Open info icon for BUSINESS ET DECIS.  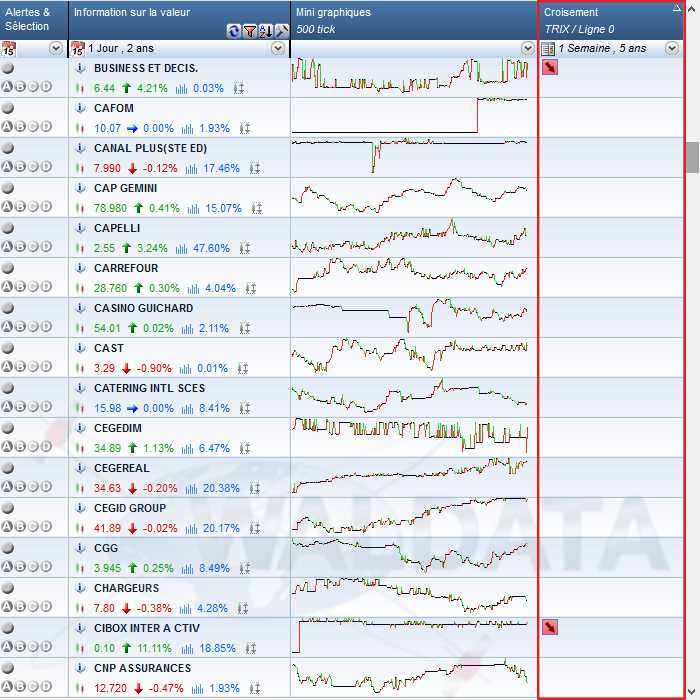click(x=80, y=68)
